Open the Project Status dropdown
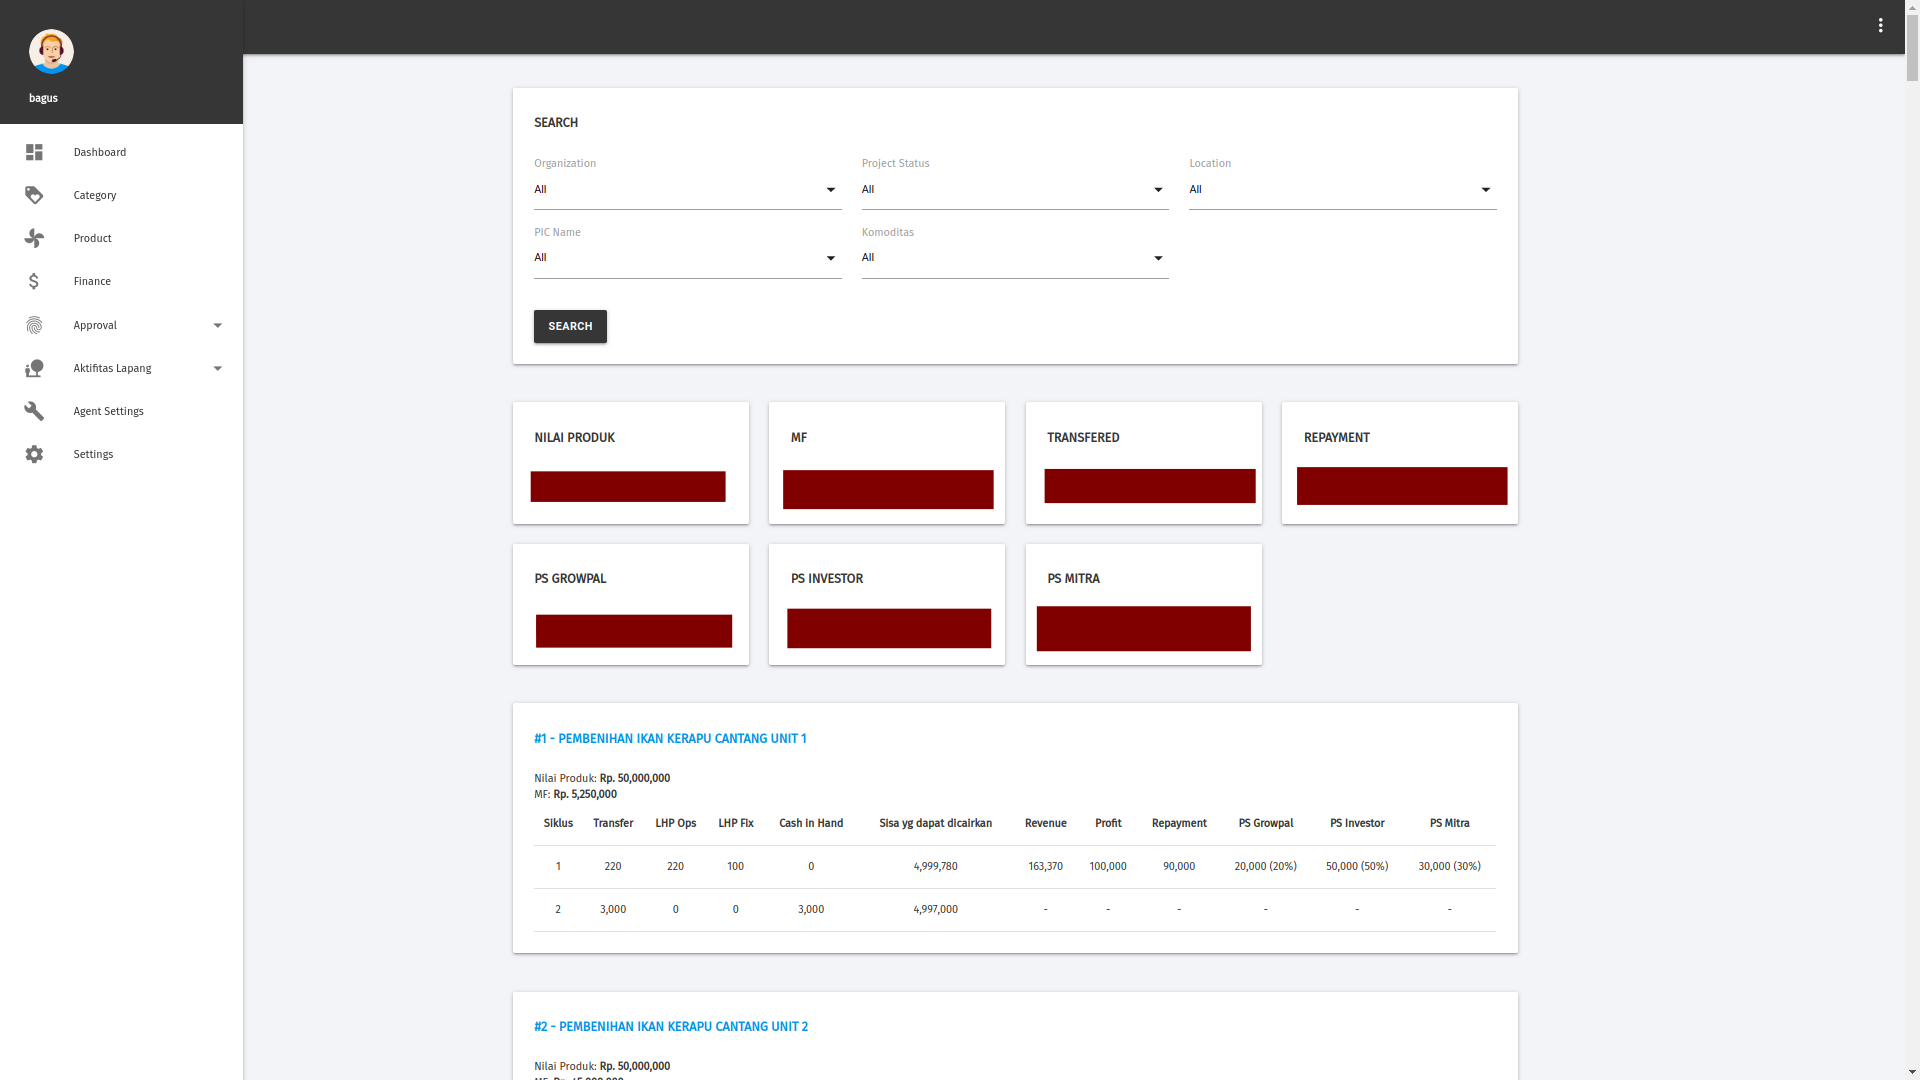The width and height of the screenshot is (1920, 1080). click(x=1014, y=190)
